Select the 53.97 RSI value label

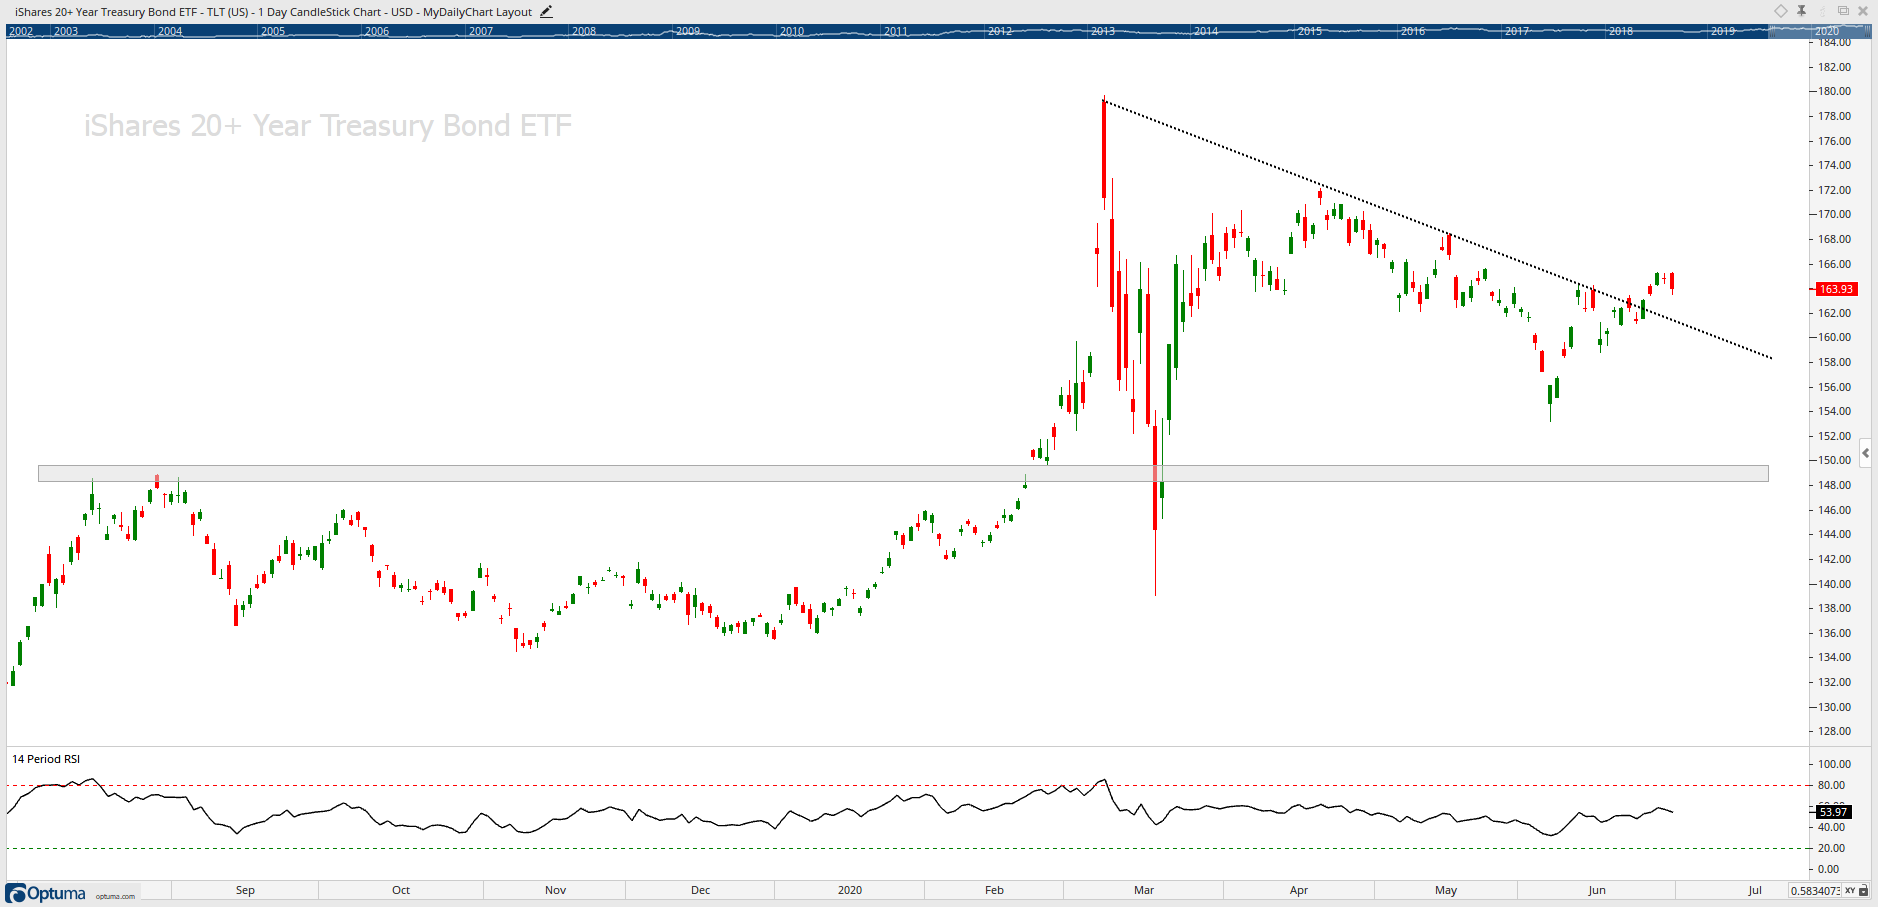1833,812
